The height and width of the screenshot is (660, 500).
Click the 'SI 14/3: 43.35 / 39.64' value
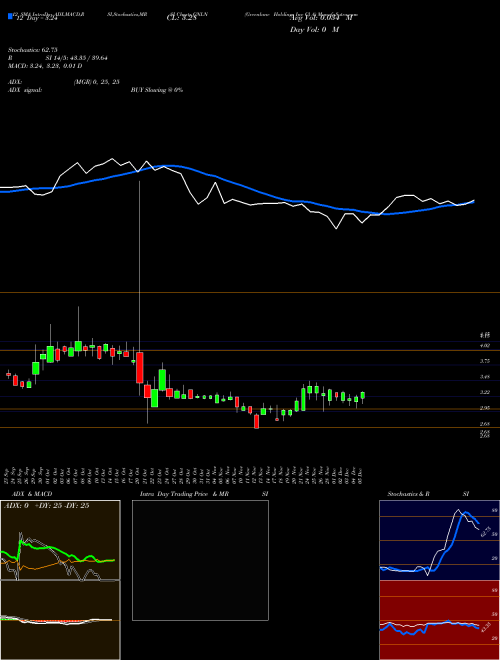point(77,58)
